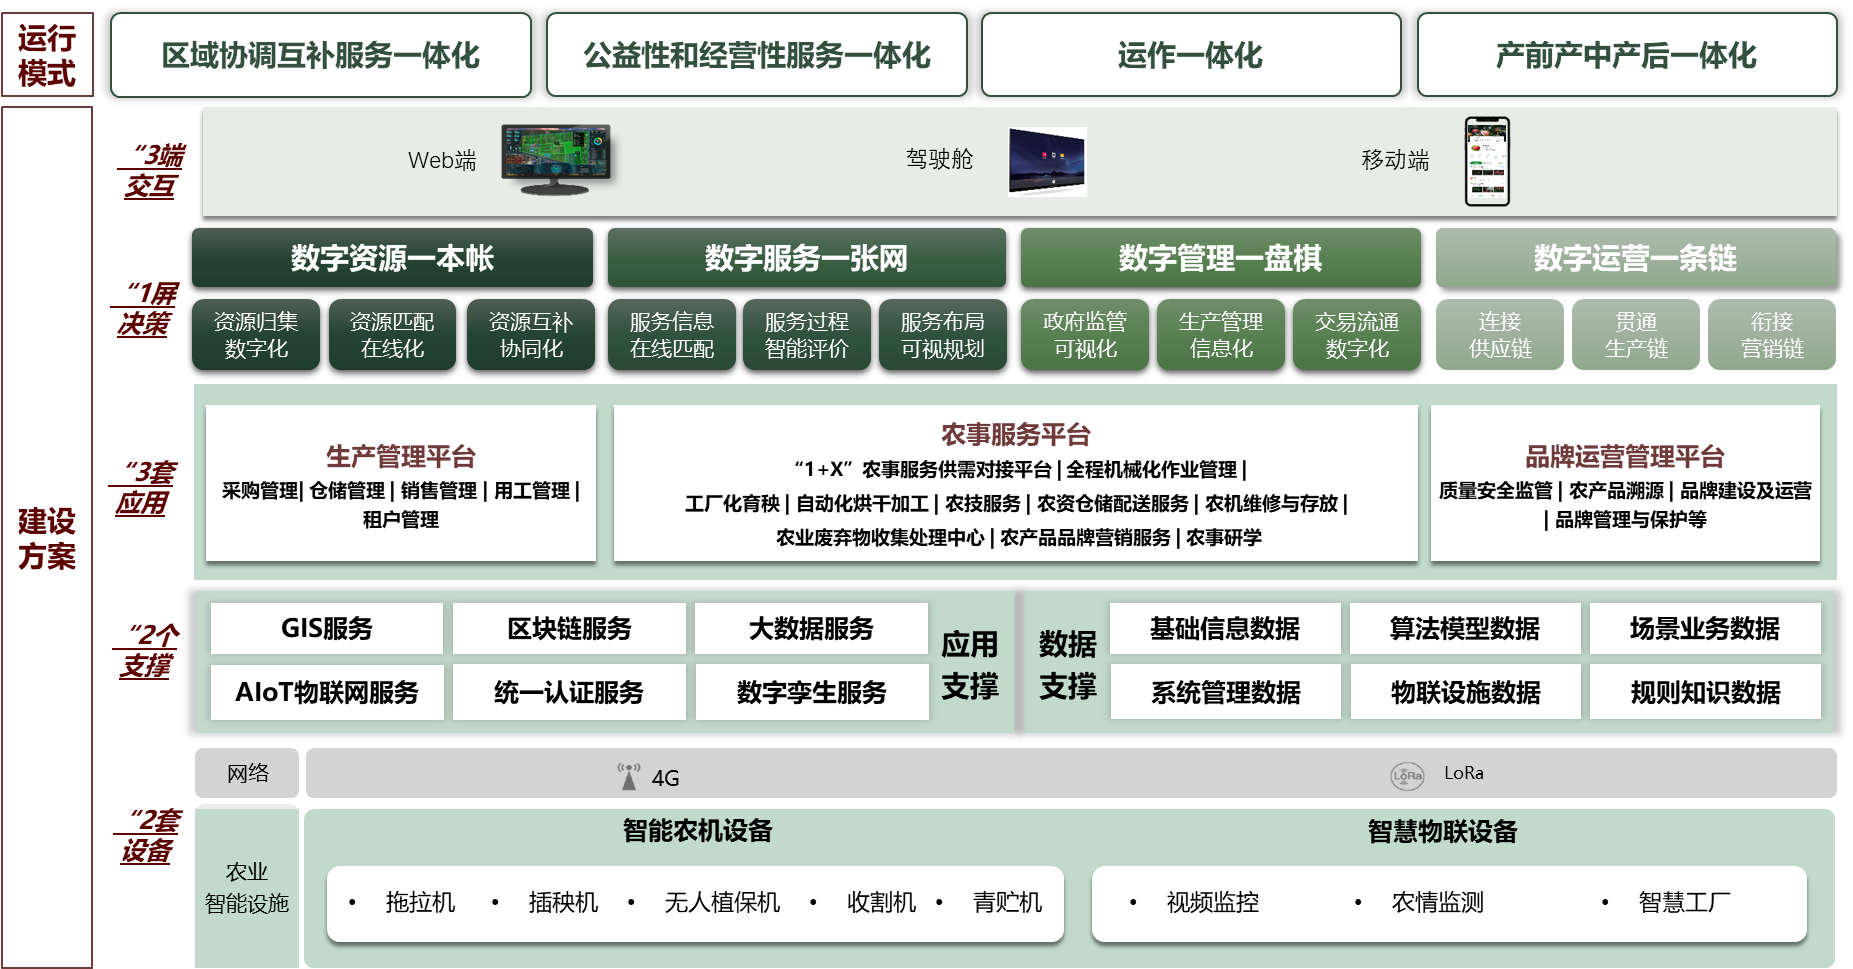
Task: Toggle 政府监管可视化 option
Action: point(1085,334)
